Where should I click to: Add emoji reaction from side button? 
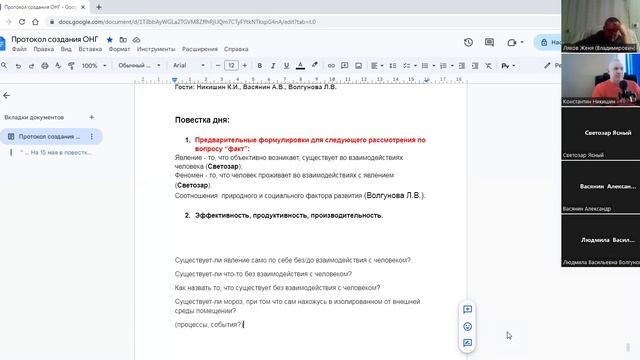468,327
